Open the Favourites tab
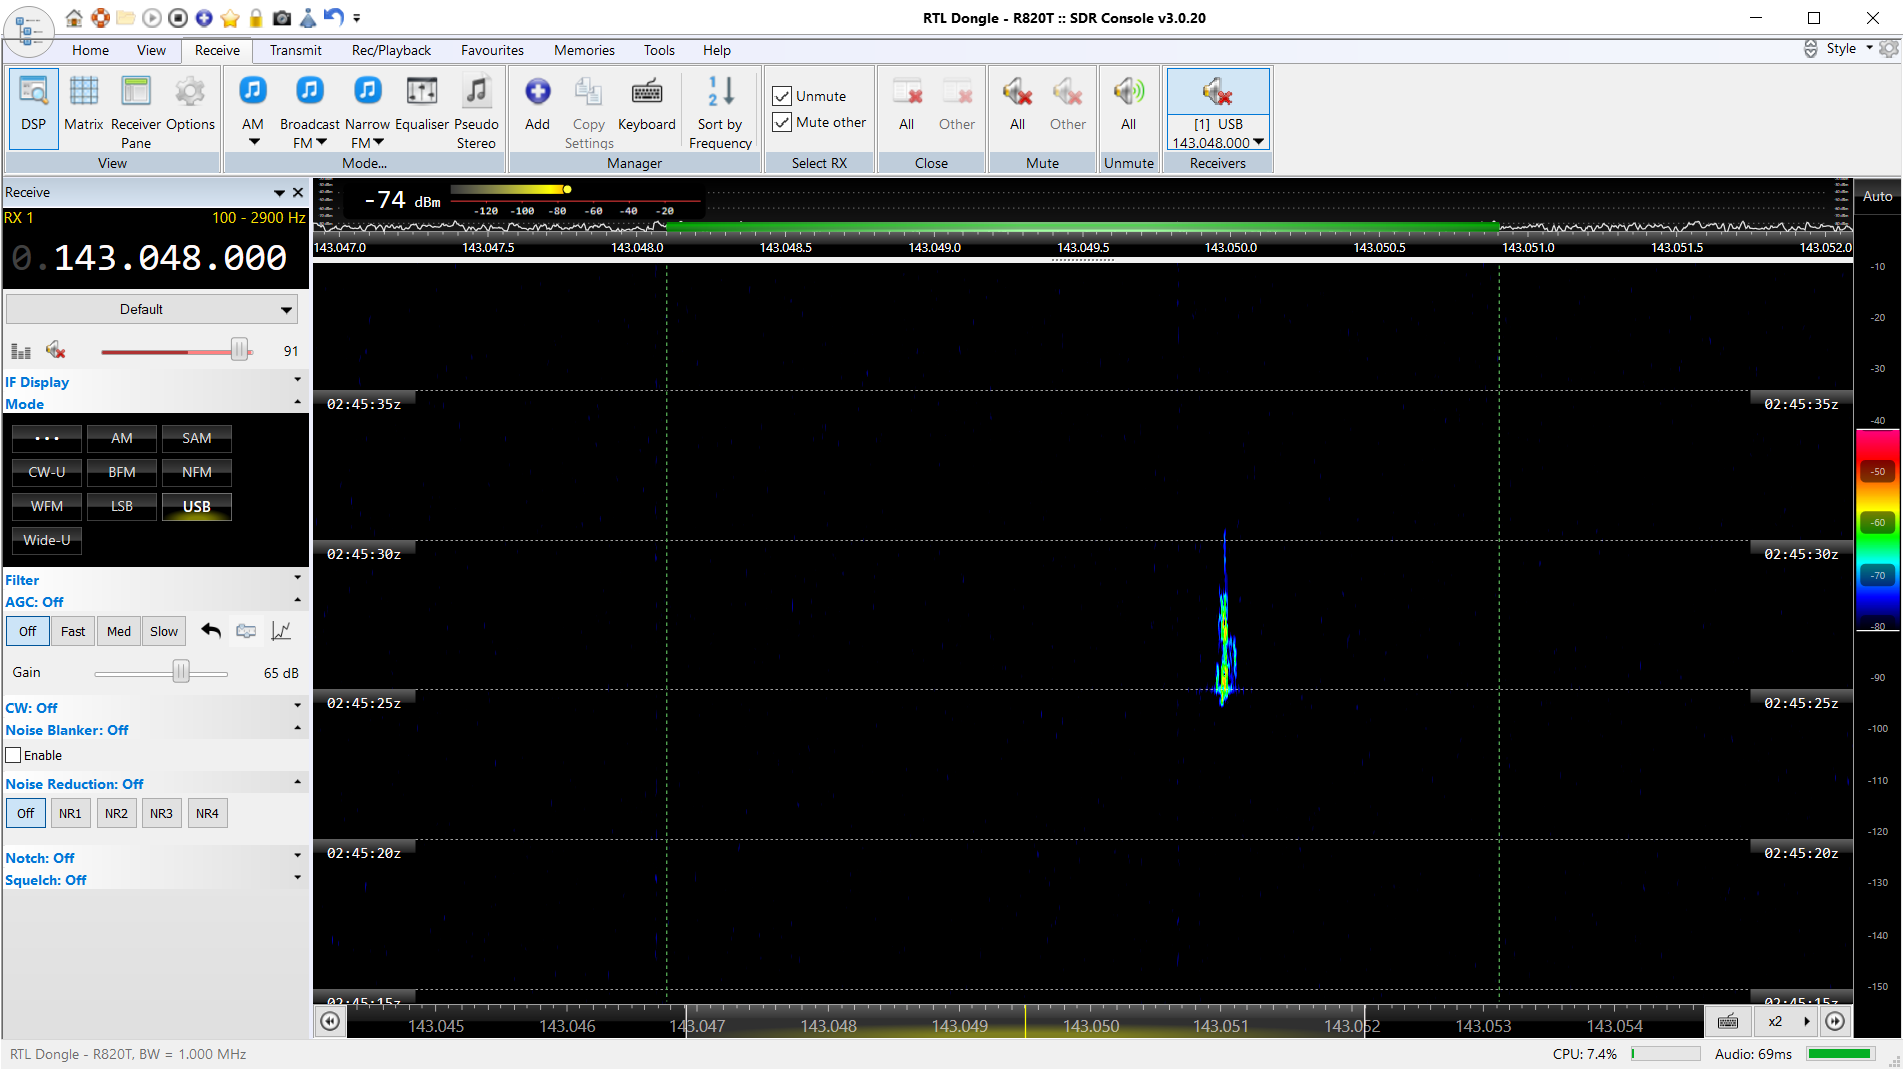Image resolution: width=1904 pixels, height=1070 pixels. pos(492,50)
